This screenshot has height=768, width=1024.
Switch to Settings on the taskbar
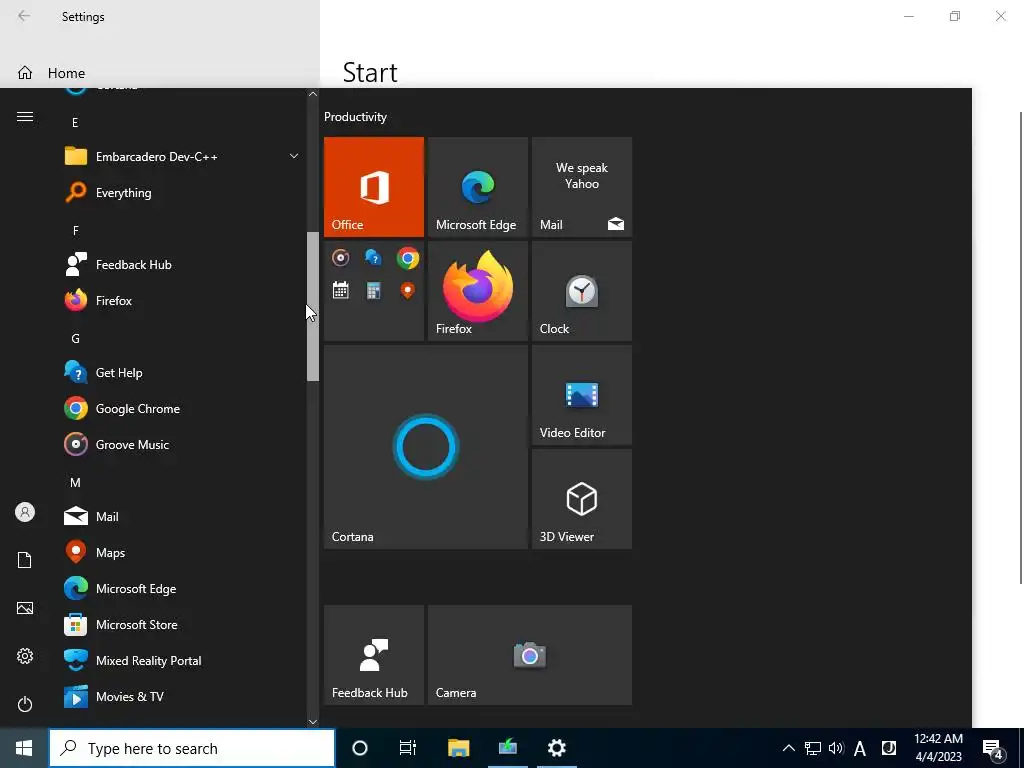coord(556,748)
